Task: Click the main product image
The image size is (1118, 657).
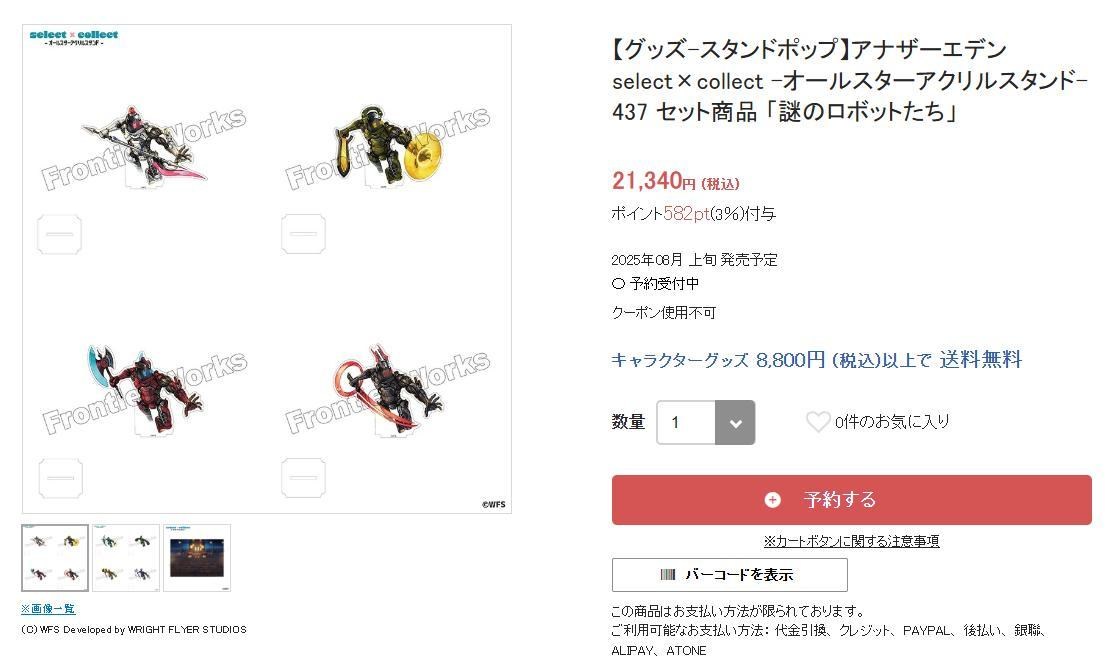Action: tap(267, 269)
